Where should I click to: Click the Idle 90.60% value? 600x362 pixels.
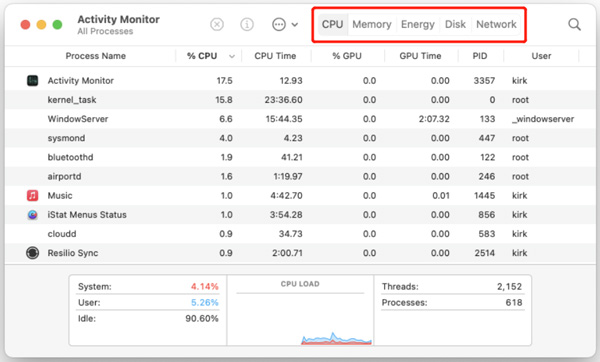pyautogui.click(x=202, y=319)
